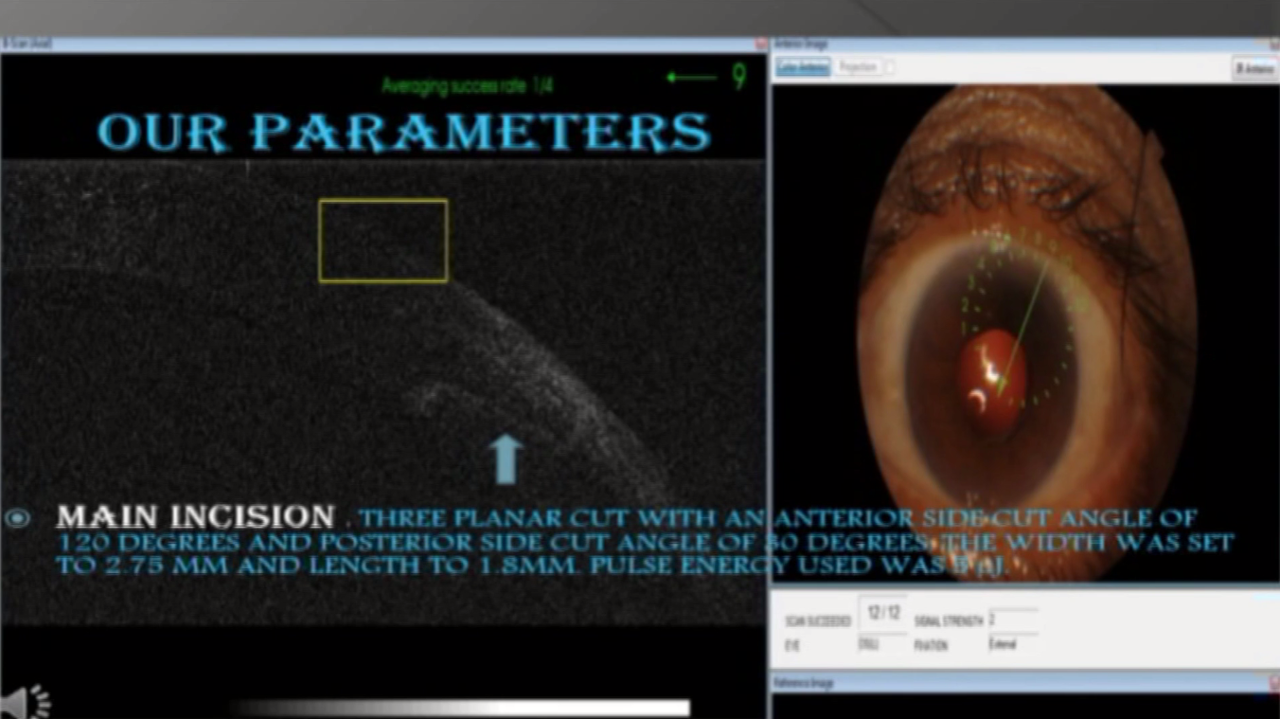Image resolution: width=1280 pixels, height=720 pixels.
Task: Click 'Averaging success rate 1/4' text
Action: pyautogui.click(x=467, y=86)
